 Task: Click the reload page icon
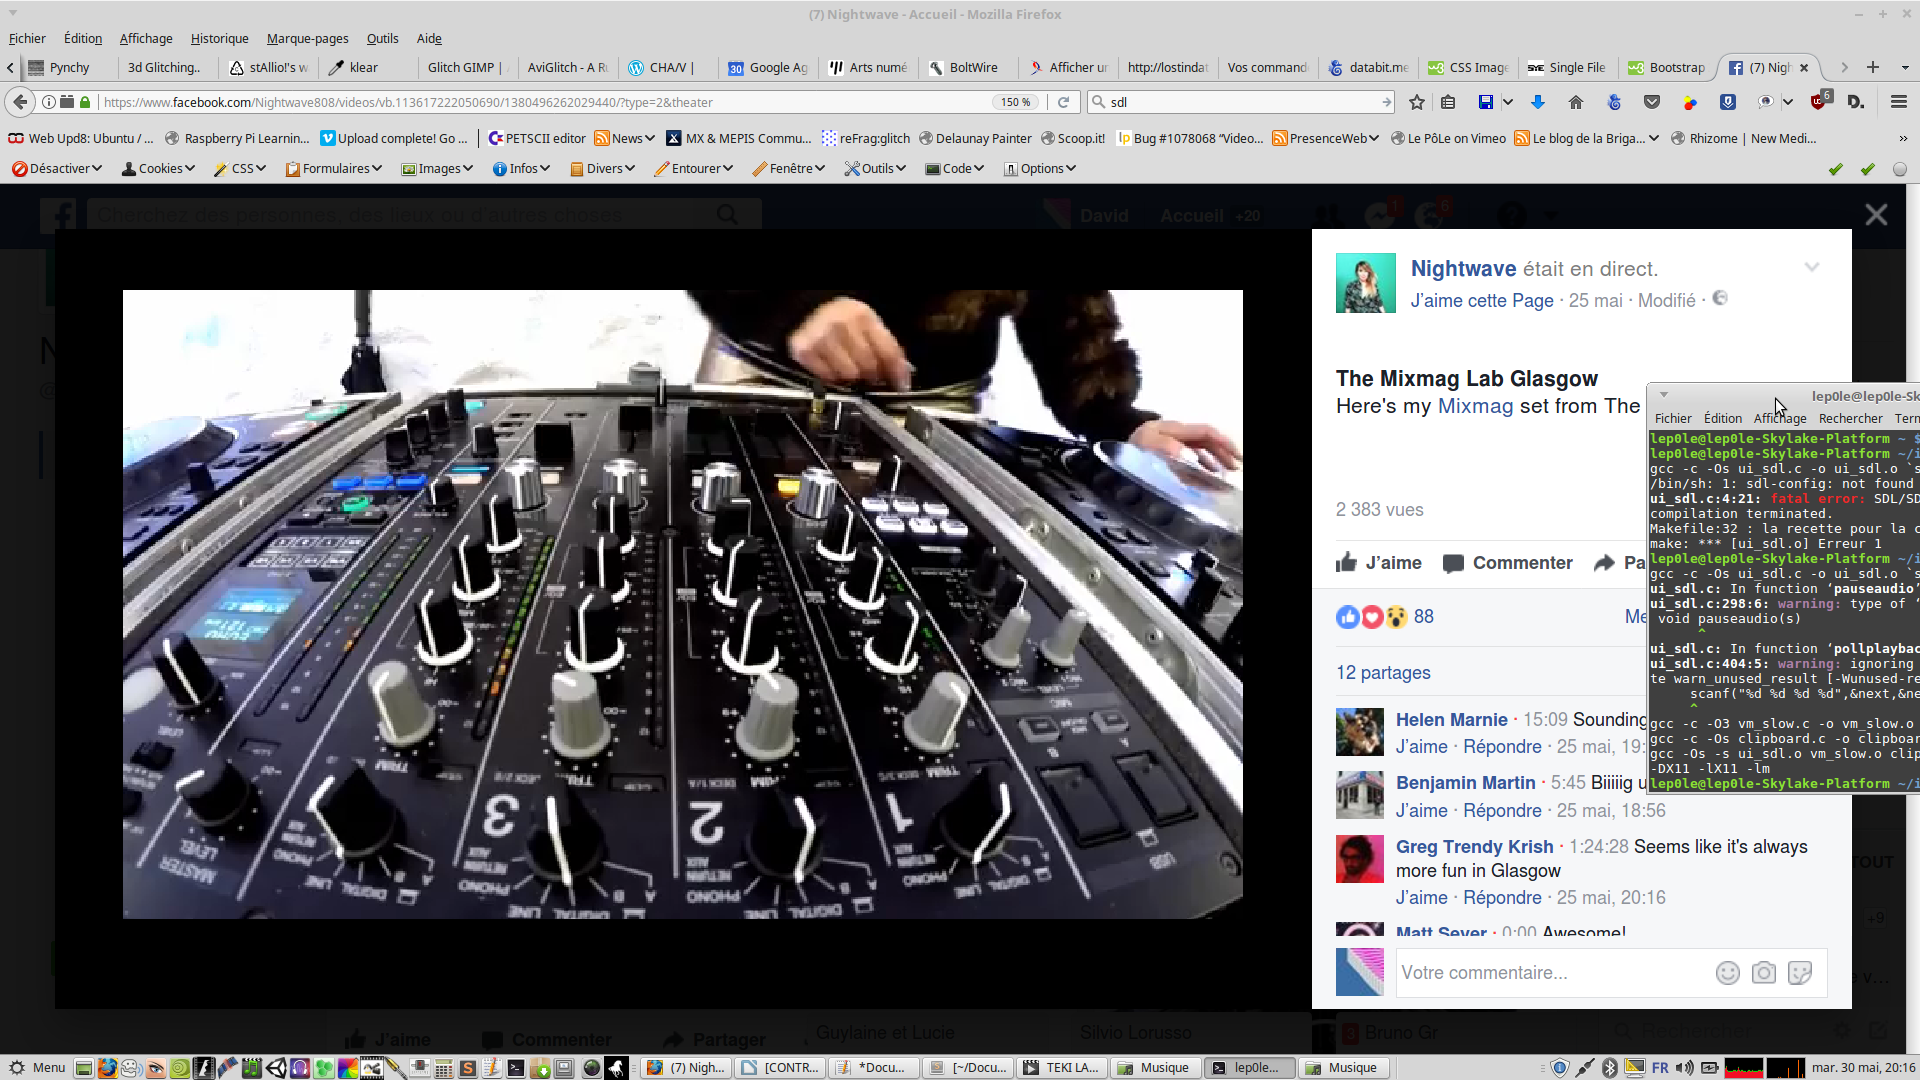[x=1064, y=102]
